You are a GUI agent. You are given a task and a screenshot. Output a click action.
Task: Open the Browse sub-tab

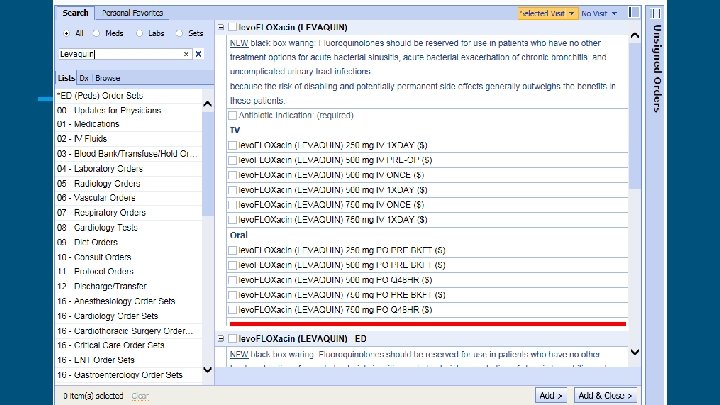click(x=107, y=78)
